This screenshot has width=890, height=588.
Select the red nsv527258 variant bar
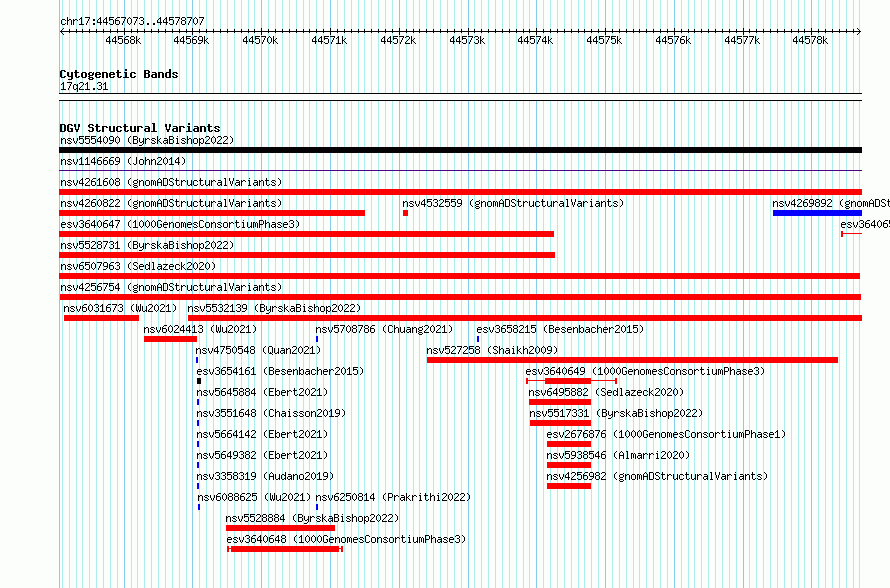pos(632,360)
